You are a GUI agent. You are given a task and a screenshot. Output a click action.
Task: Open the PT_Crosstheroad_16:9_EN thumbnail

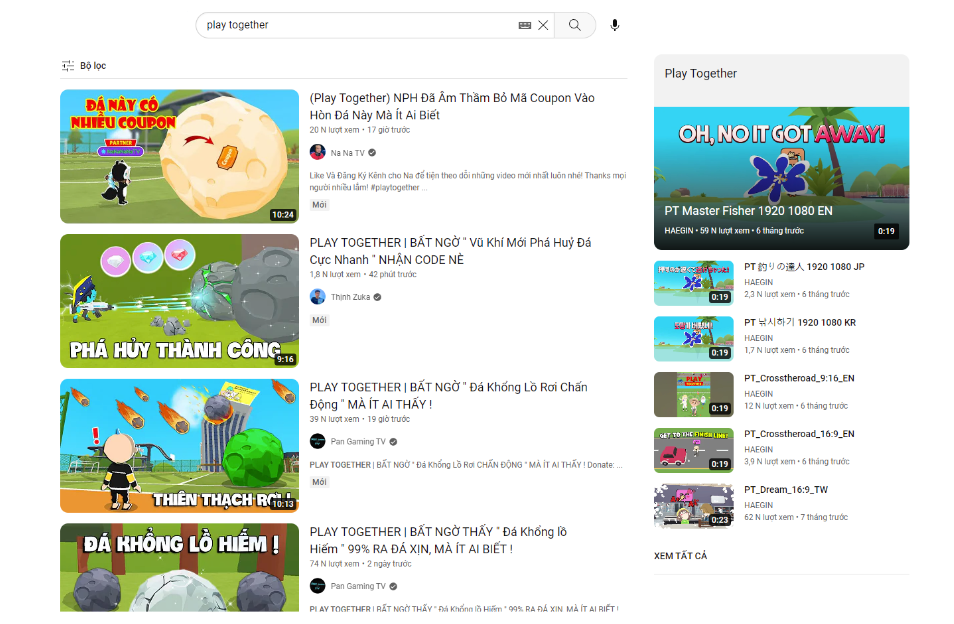[694, 450]
